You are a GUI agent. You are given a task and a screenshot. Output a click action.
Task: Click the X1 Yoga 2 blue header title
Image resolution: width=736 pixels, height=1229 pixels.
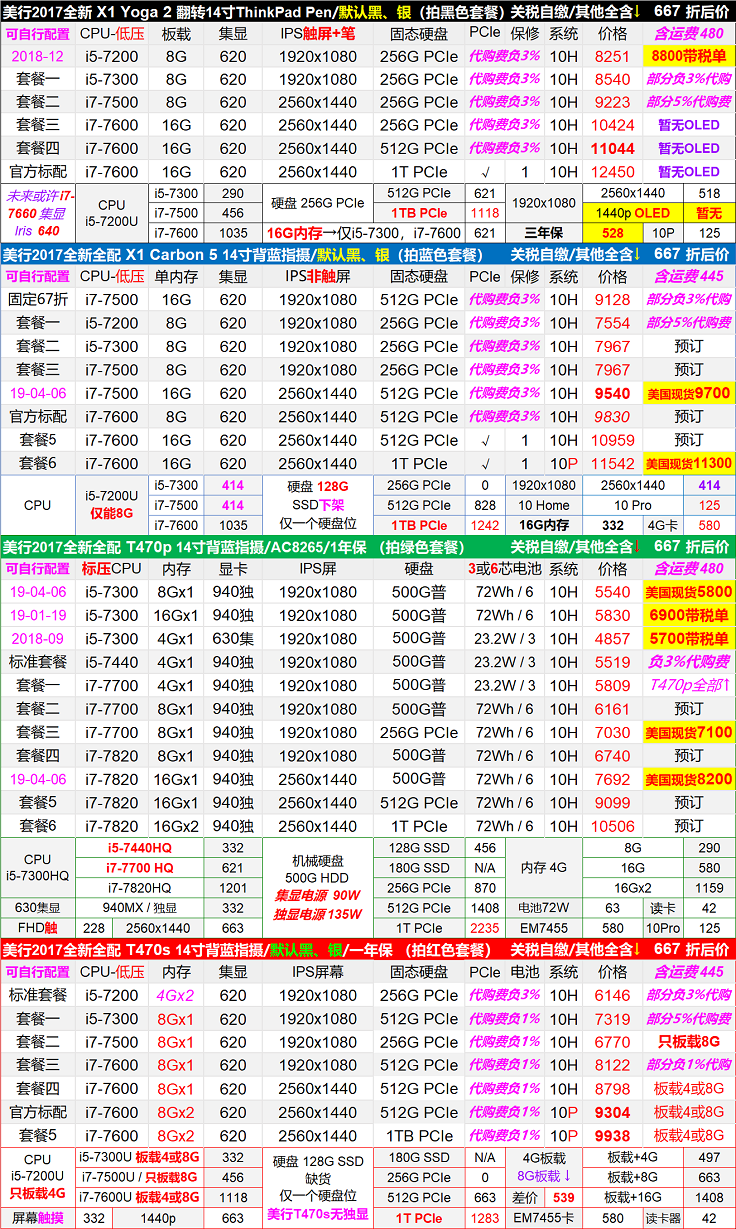tap(252, 10)
